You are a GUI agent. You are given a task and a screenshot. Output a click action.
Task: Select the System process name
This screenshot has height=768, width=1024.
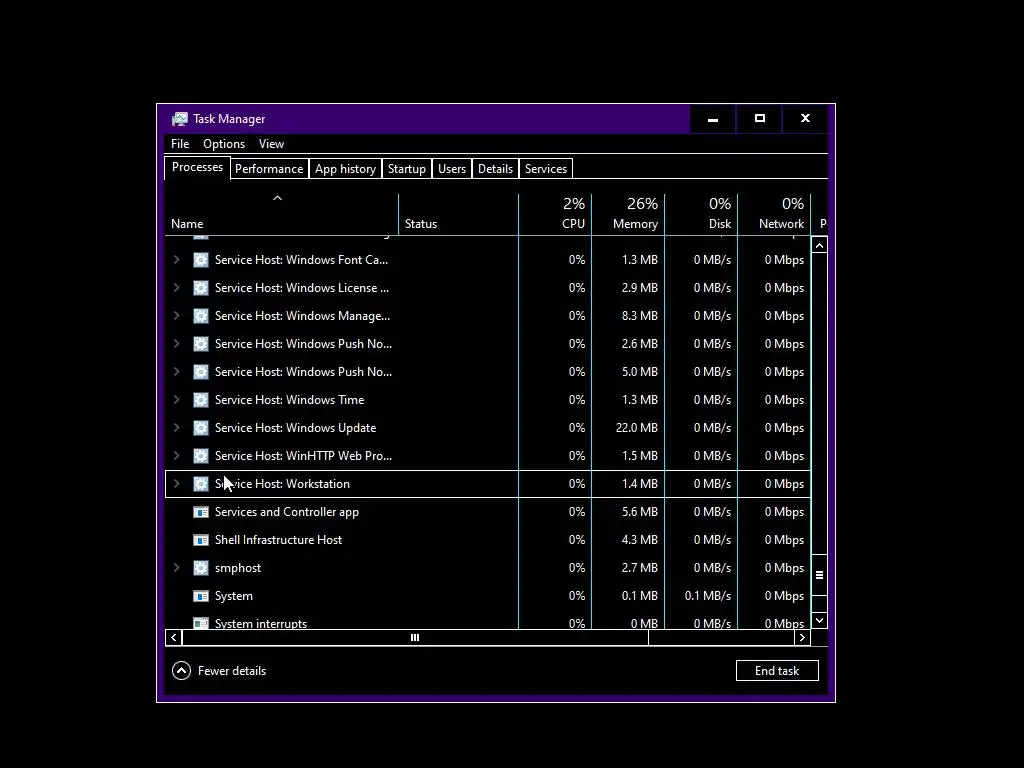pyautogui.click(x=234, y=596)
